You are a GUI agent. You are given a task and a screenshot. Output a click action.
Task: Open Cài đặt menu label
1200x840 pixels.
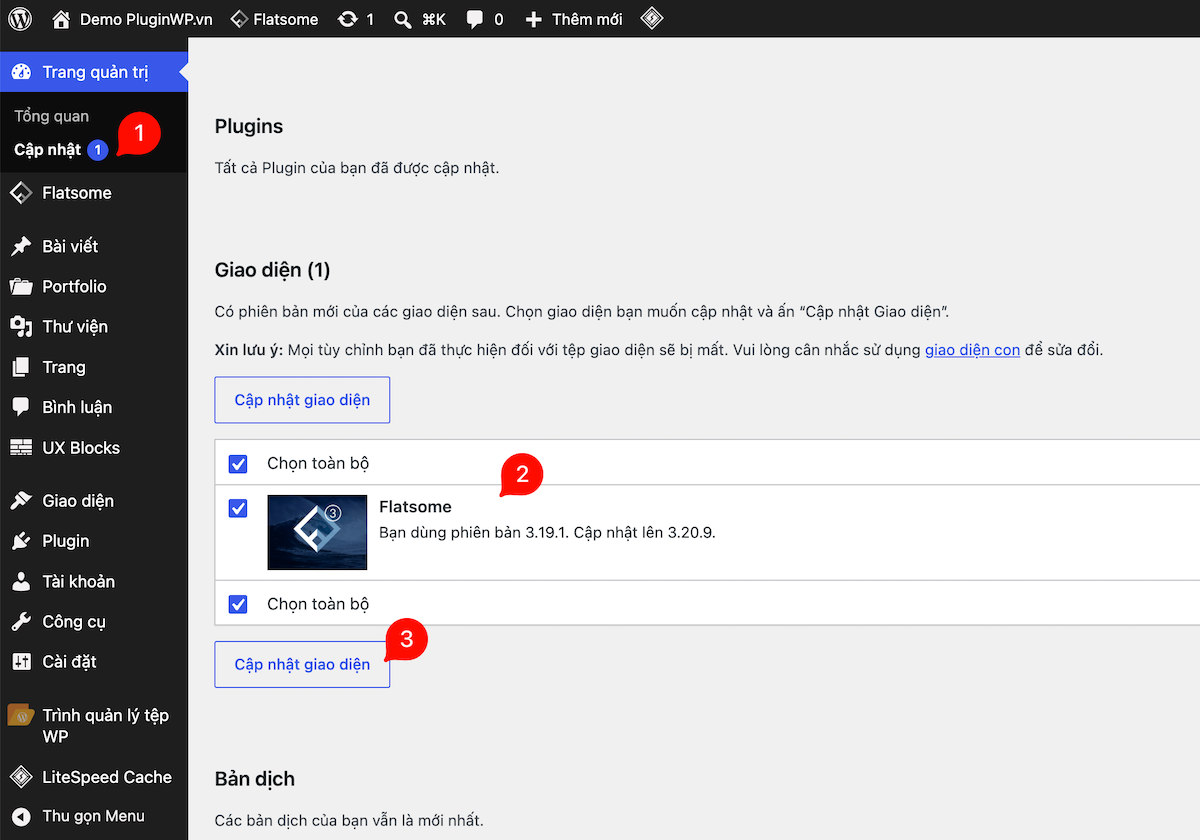pos(69,662)
